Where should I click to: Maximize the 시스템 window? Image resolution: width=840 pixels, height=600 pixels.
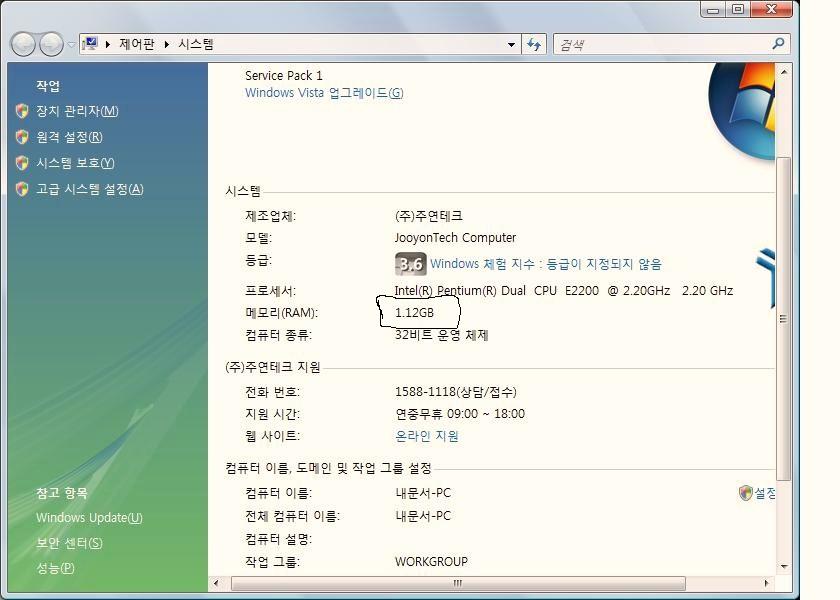pyautogui.click(x=738, y=9)
